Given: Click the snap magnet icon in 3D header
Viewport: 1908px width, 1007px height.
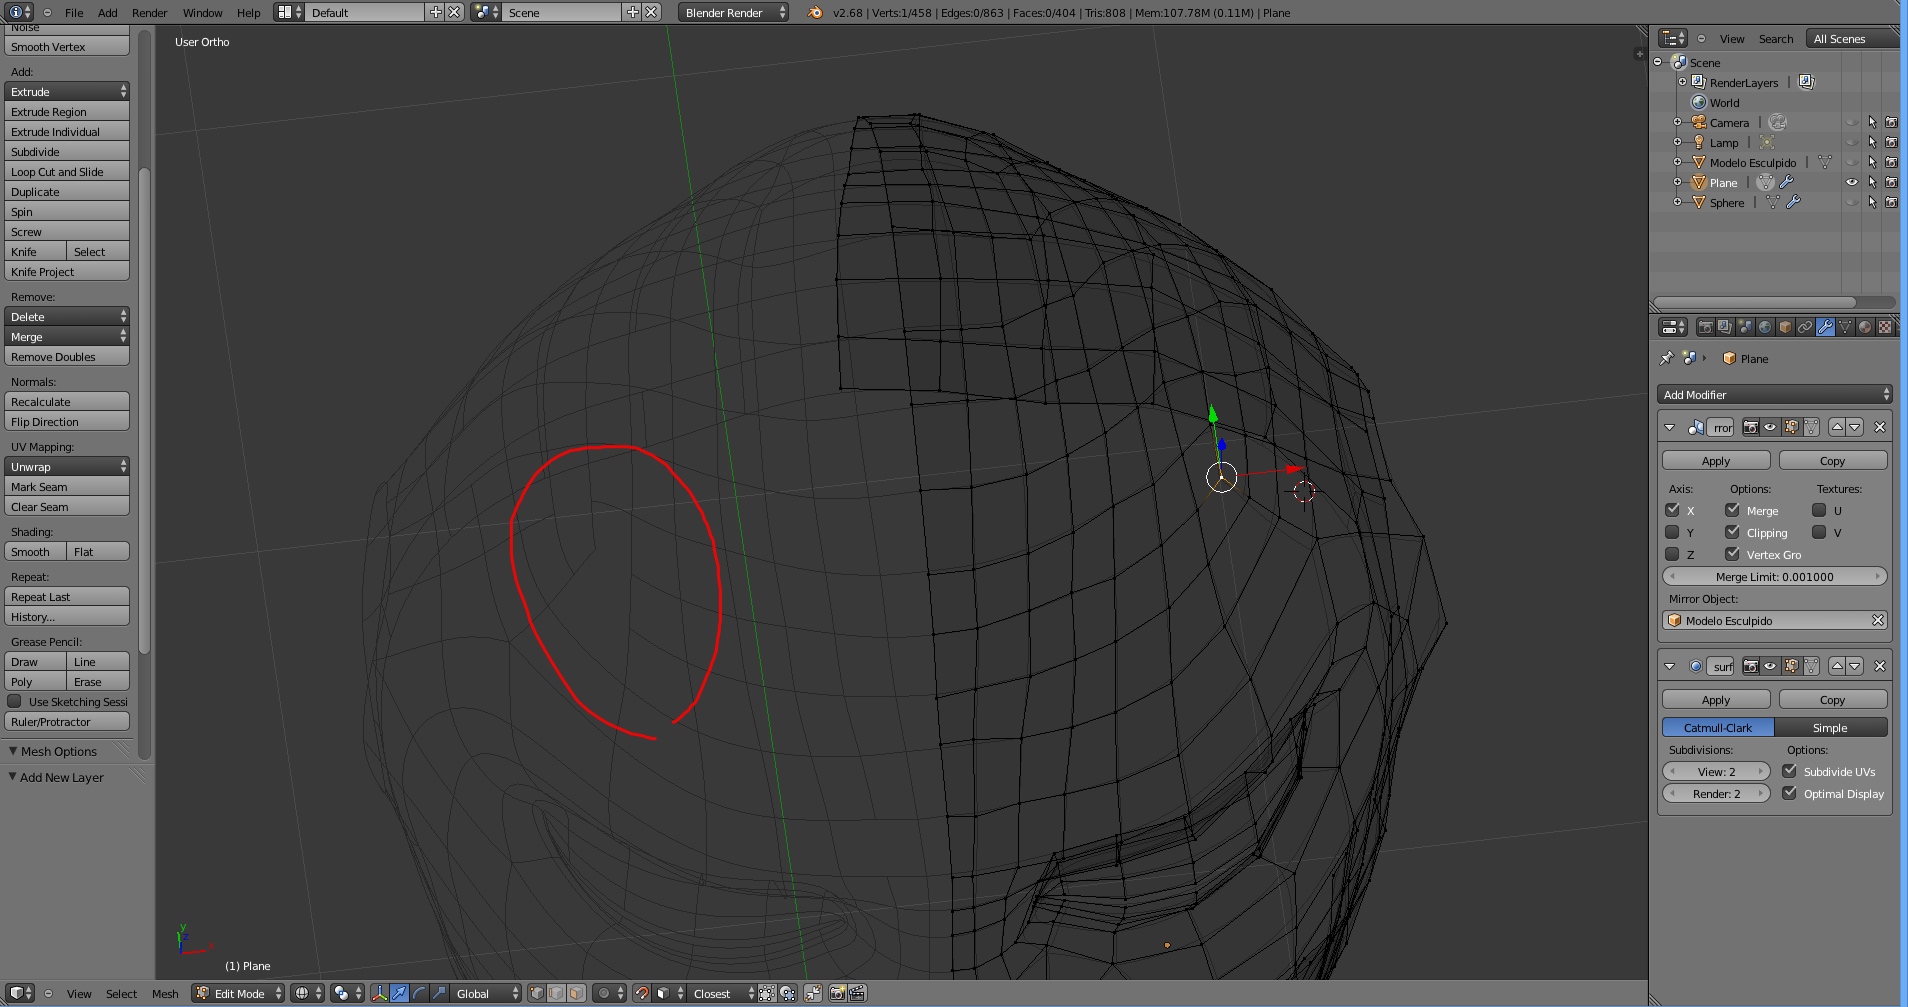Looking at the screenshot, I should tap(642, 993).
